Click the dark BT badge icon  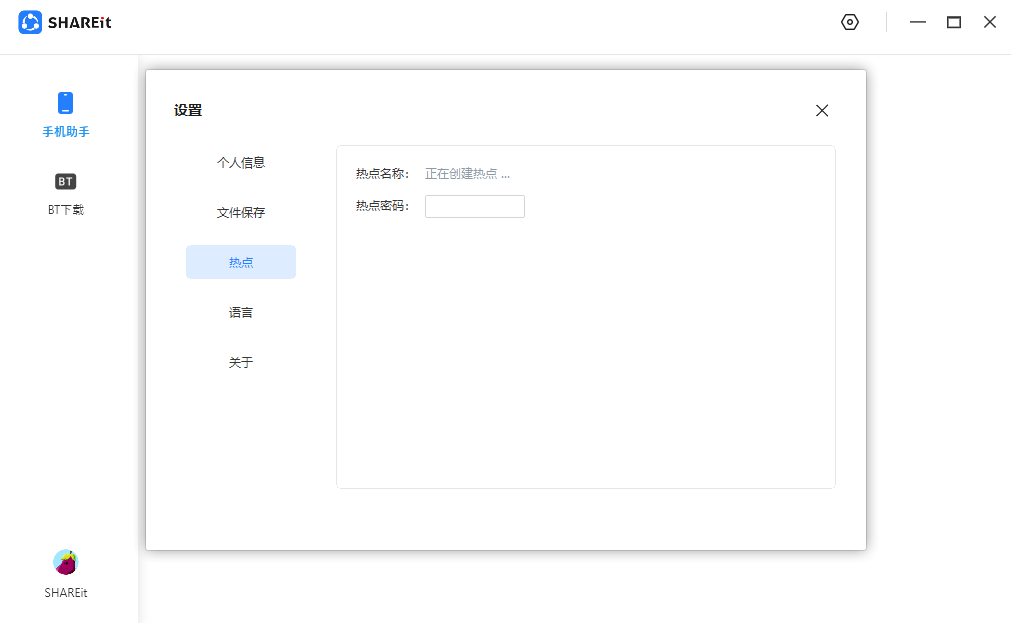(65, 181)
